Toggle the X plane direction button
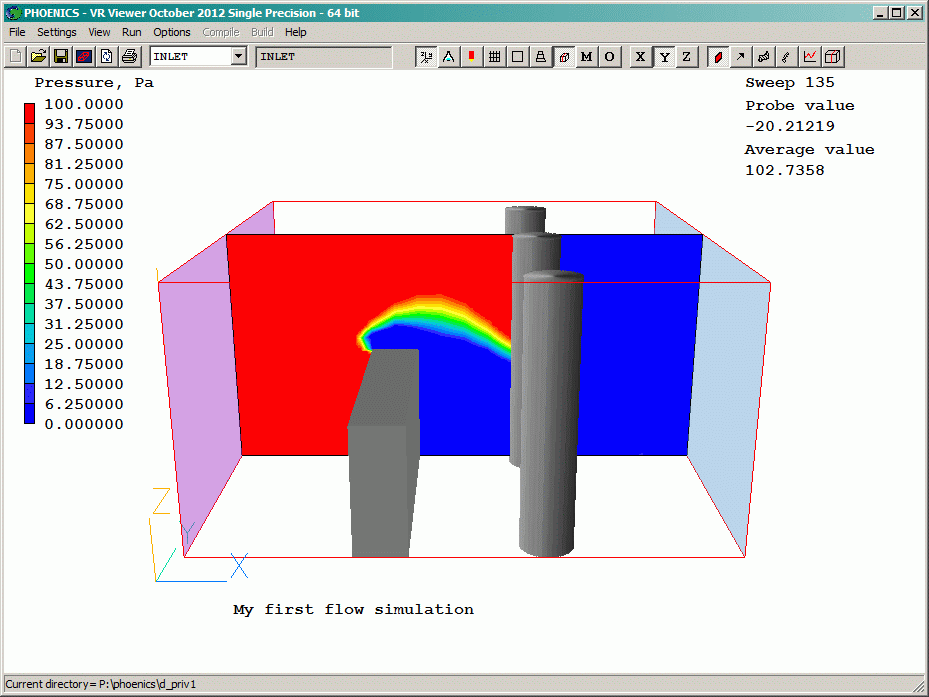The width and height of the screenshot is (929, 697). tap(640, 57)
